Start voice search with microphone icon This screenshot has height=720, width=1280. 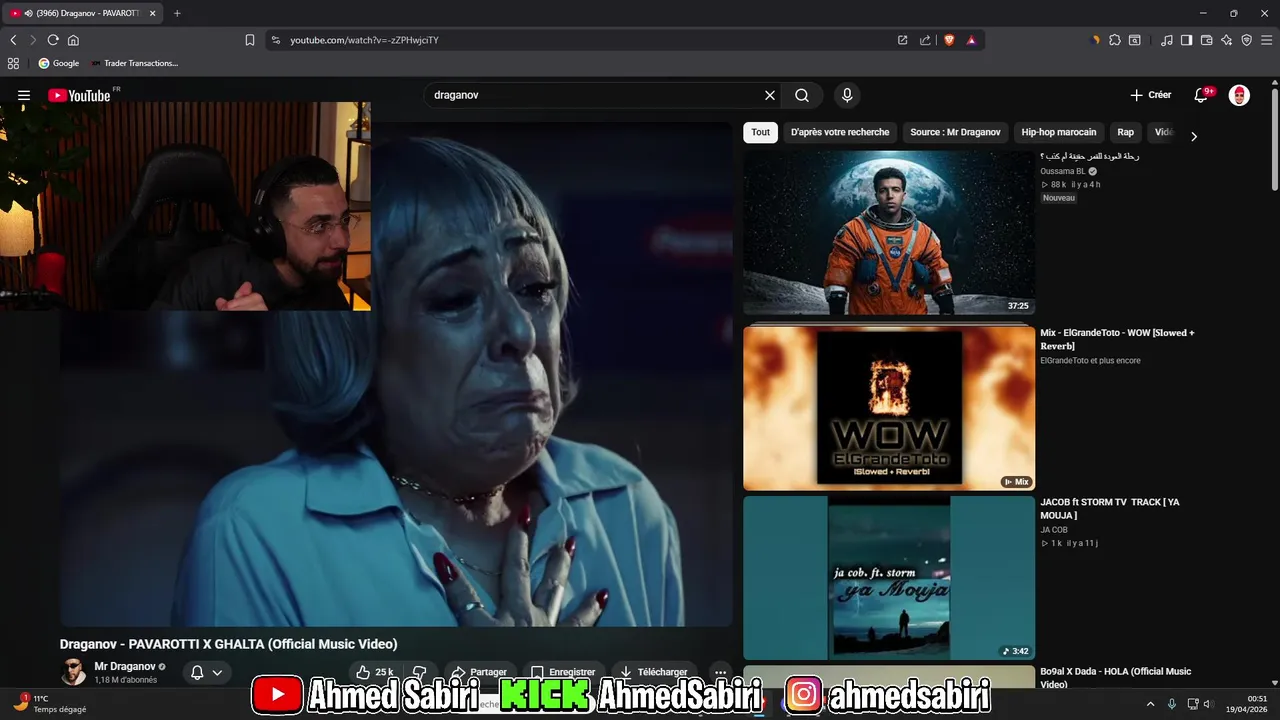click(x=847, y=95)
